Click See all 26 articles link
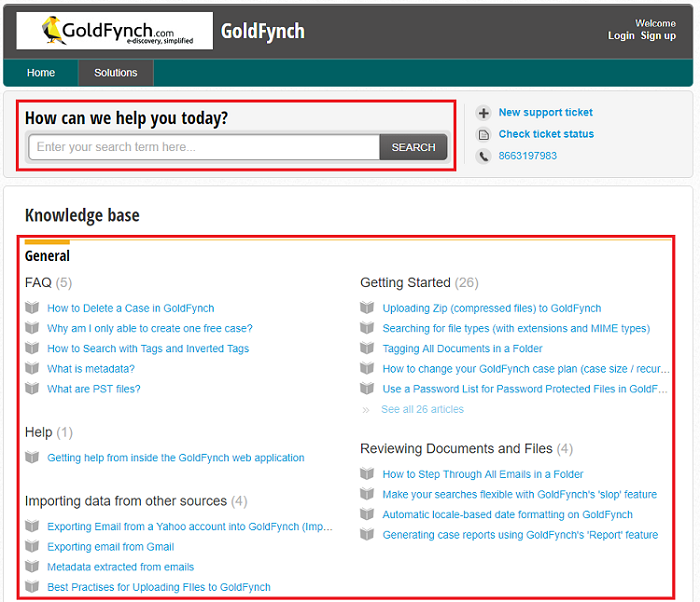 422,409
